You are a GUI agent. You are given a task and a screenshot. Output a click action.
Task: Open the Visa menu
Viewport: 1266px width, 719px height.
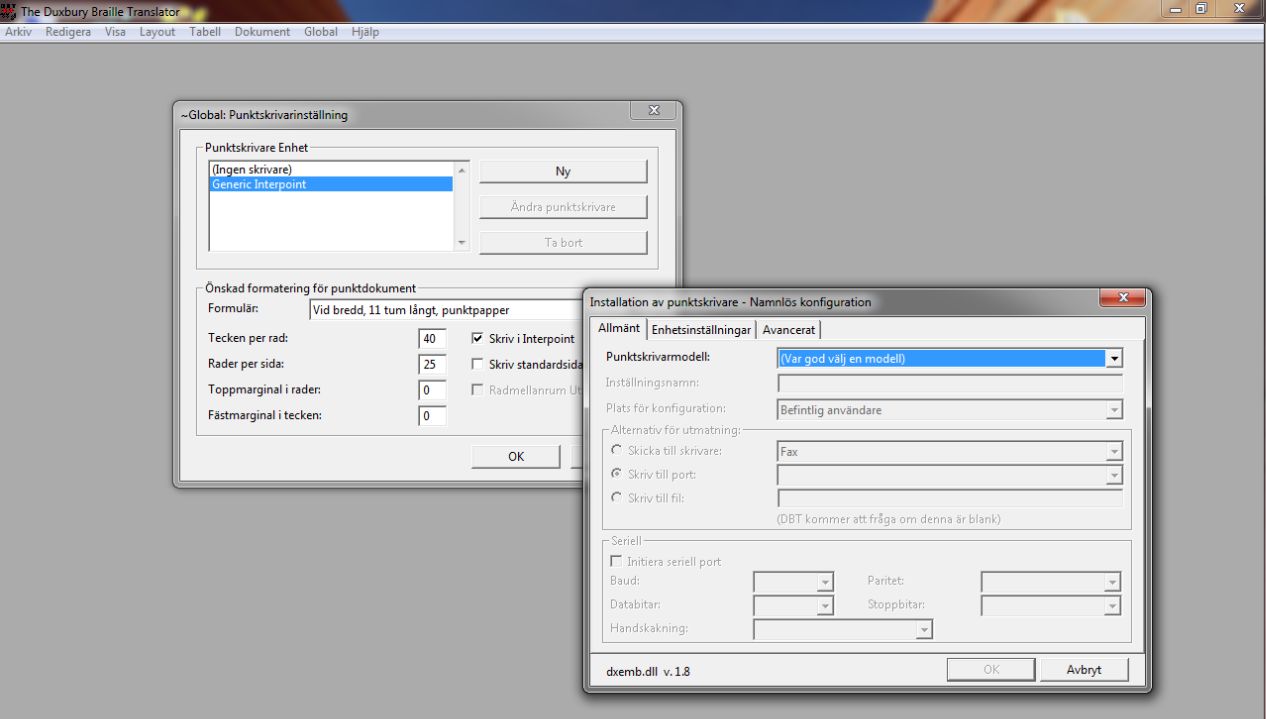coord(115,32)
